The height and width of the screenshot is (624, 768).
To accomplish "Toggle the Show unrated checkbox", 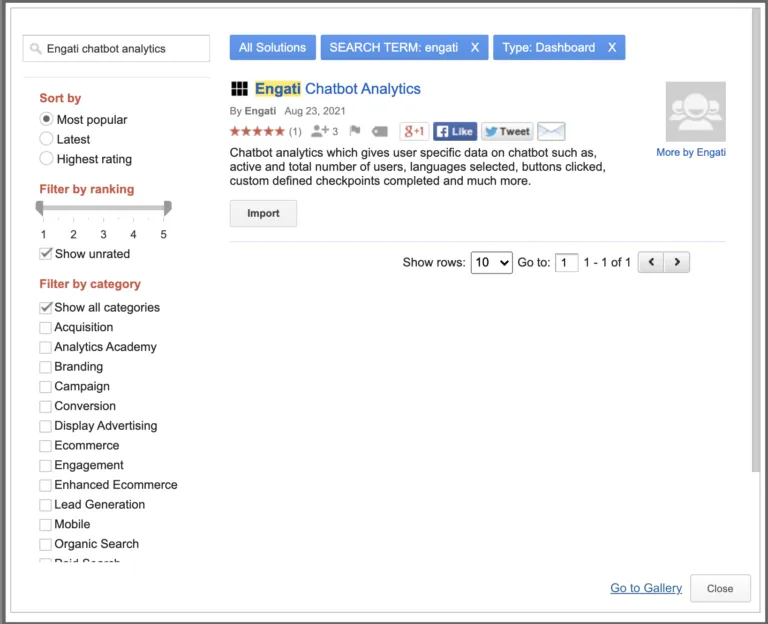I will [x=46, y=254].
